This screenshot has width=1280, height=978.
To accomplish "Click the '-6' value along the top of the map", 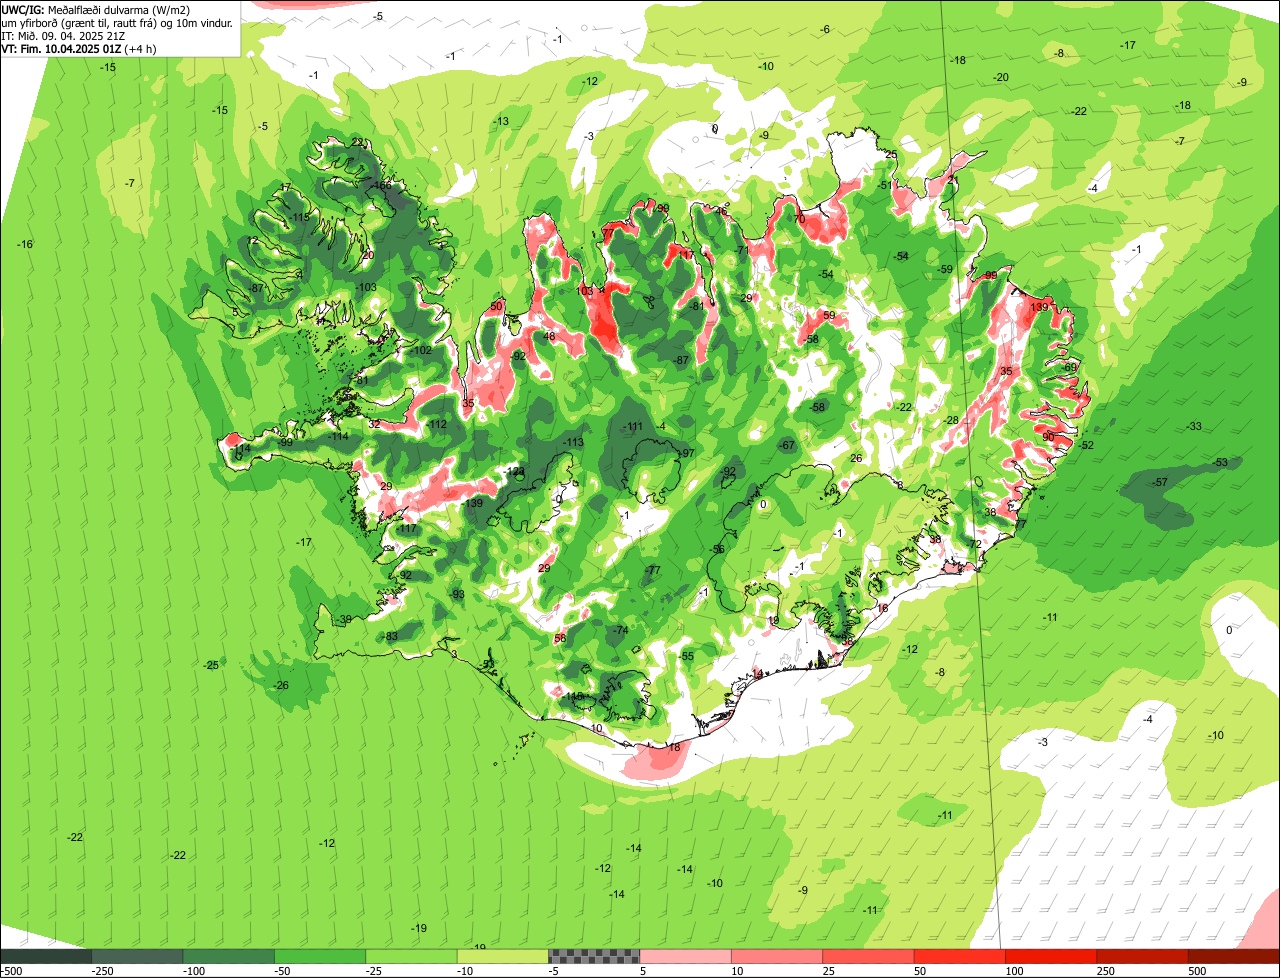I will point(825,30).
